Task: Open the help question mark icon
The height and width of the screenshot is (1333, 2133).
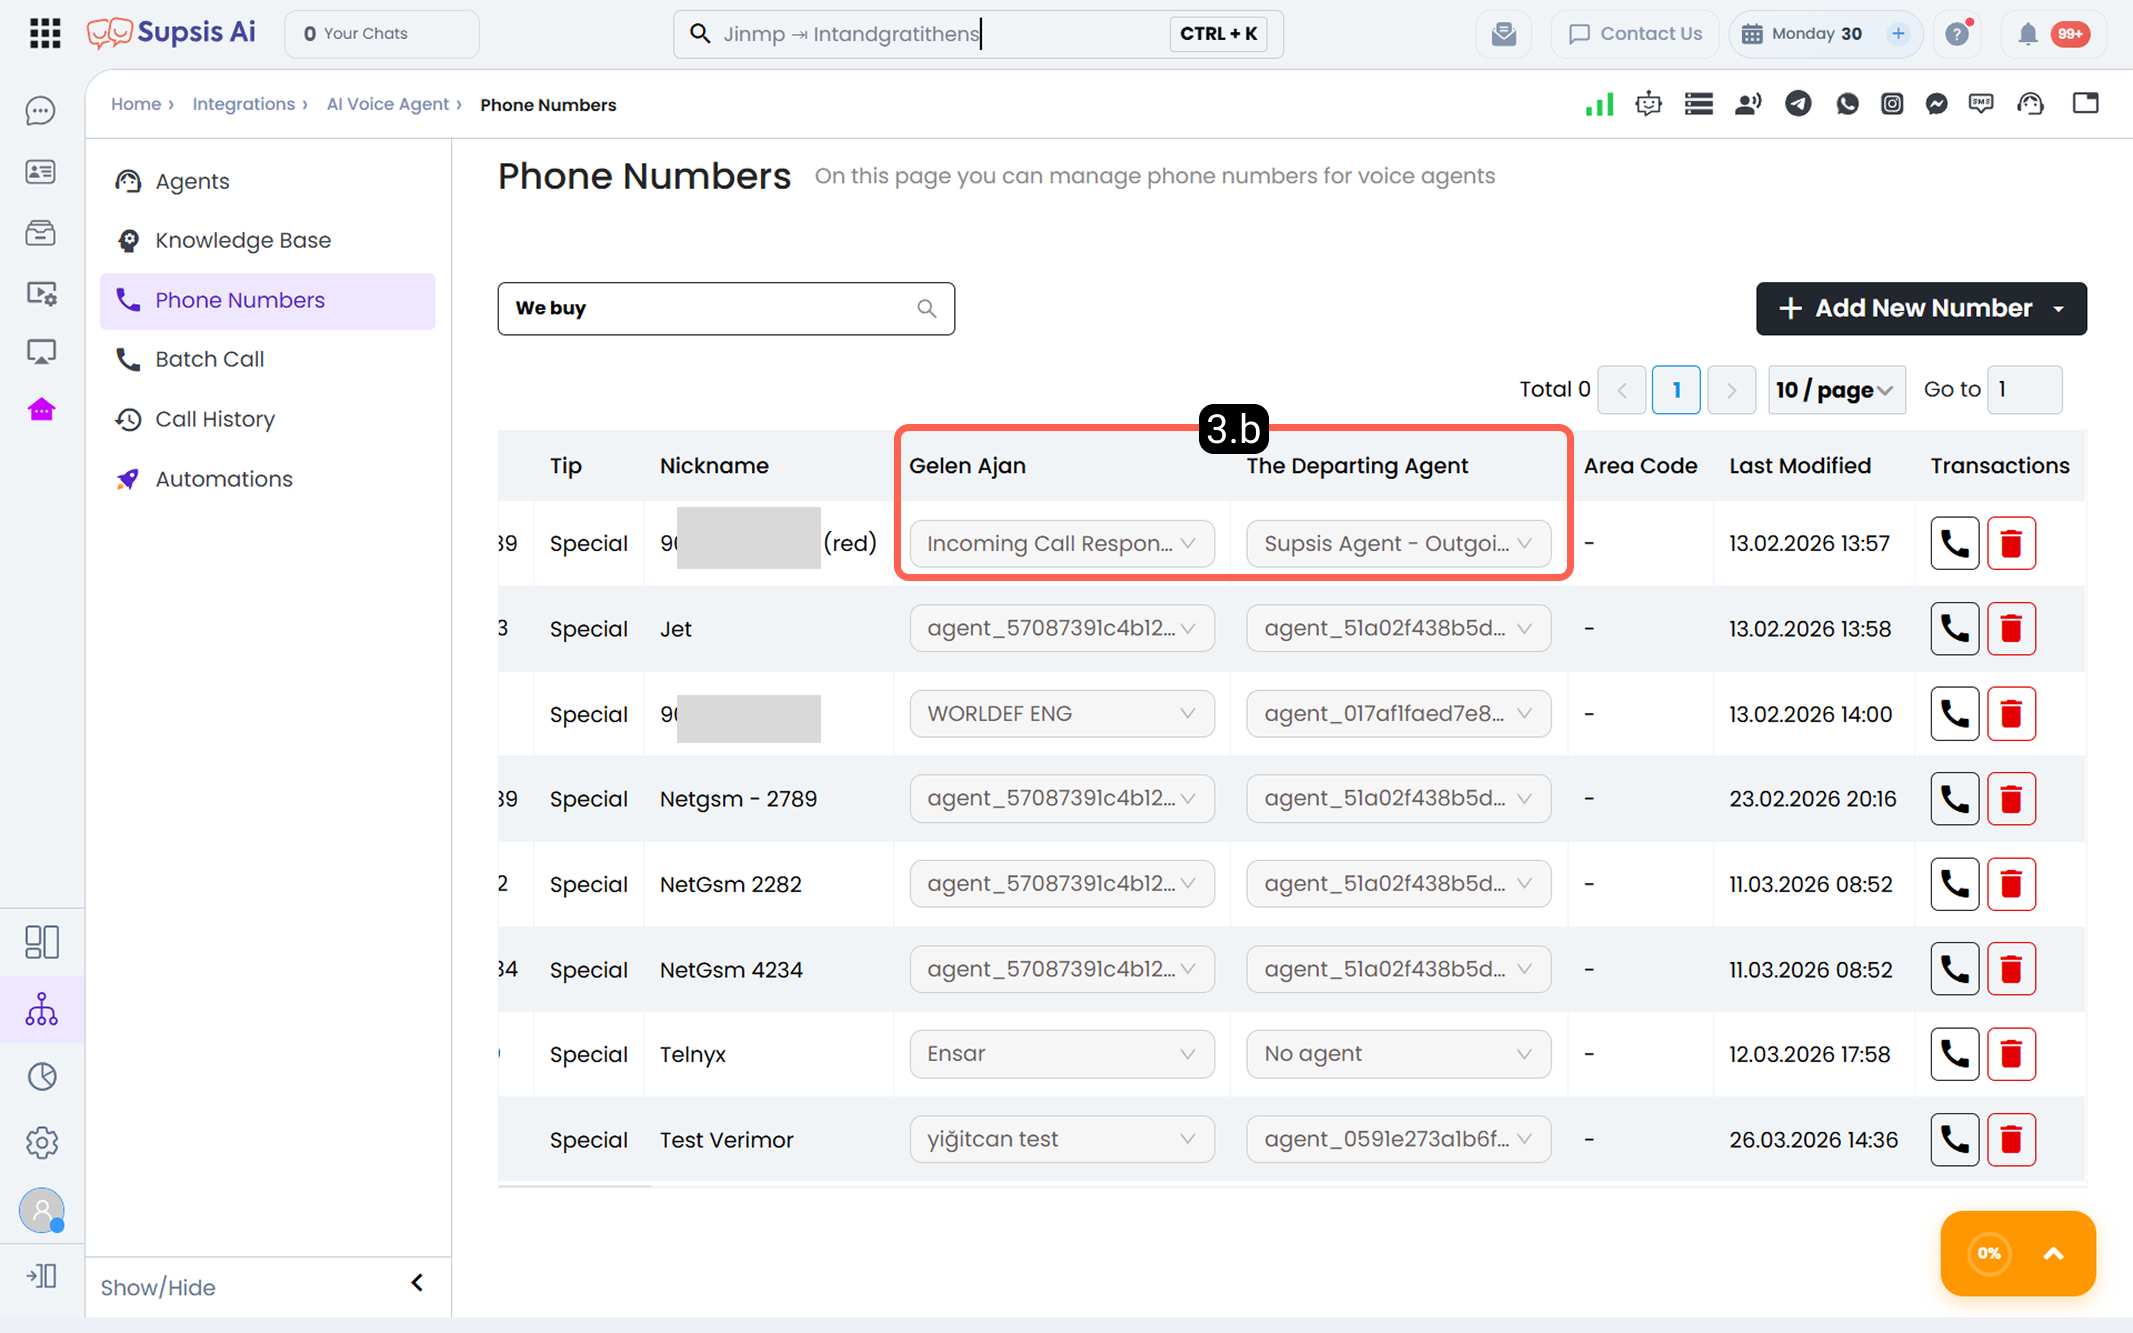Action: [x=1957, y=34]
